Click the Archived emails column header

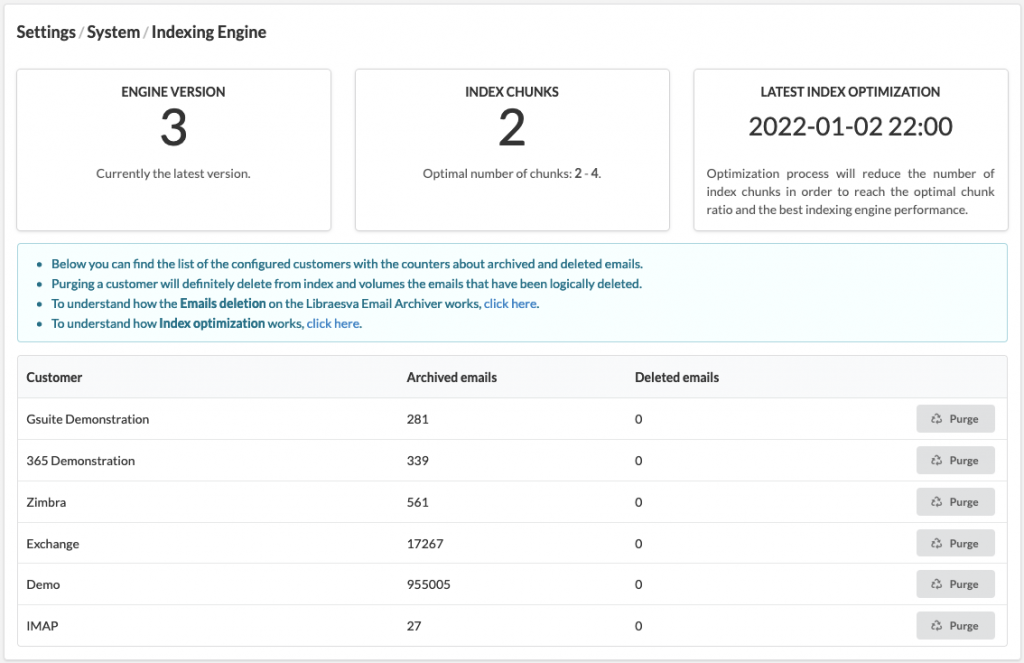pos(451,378)
